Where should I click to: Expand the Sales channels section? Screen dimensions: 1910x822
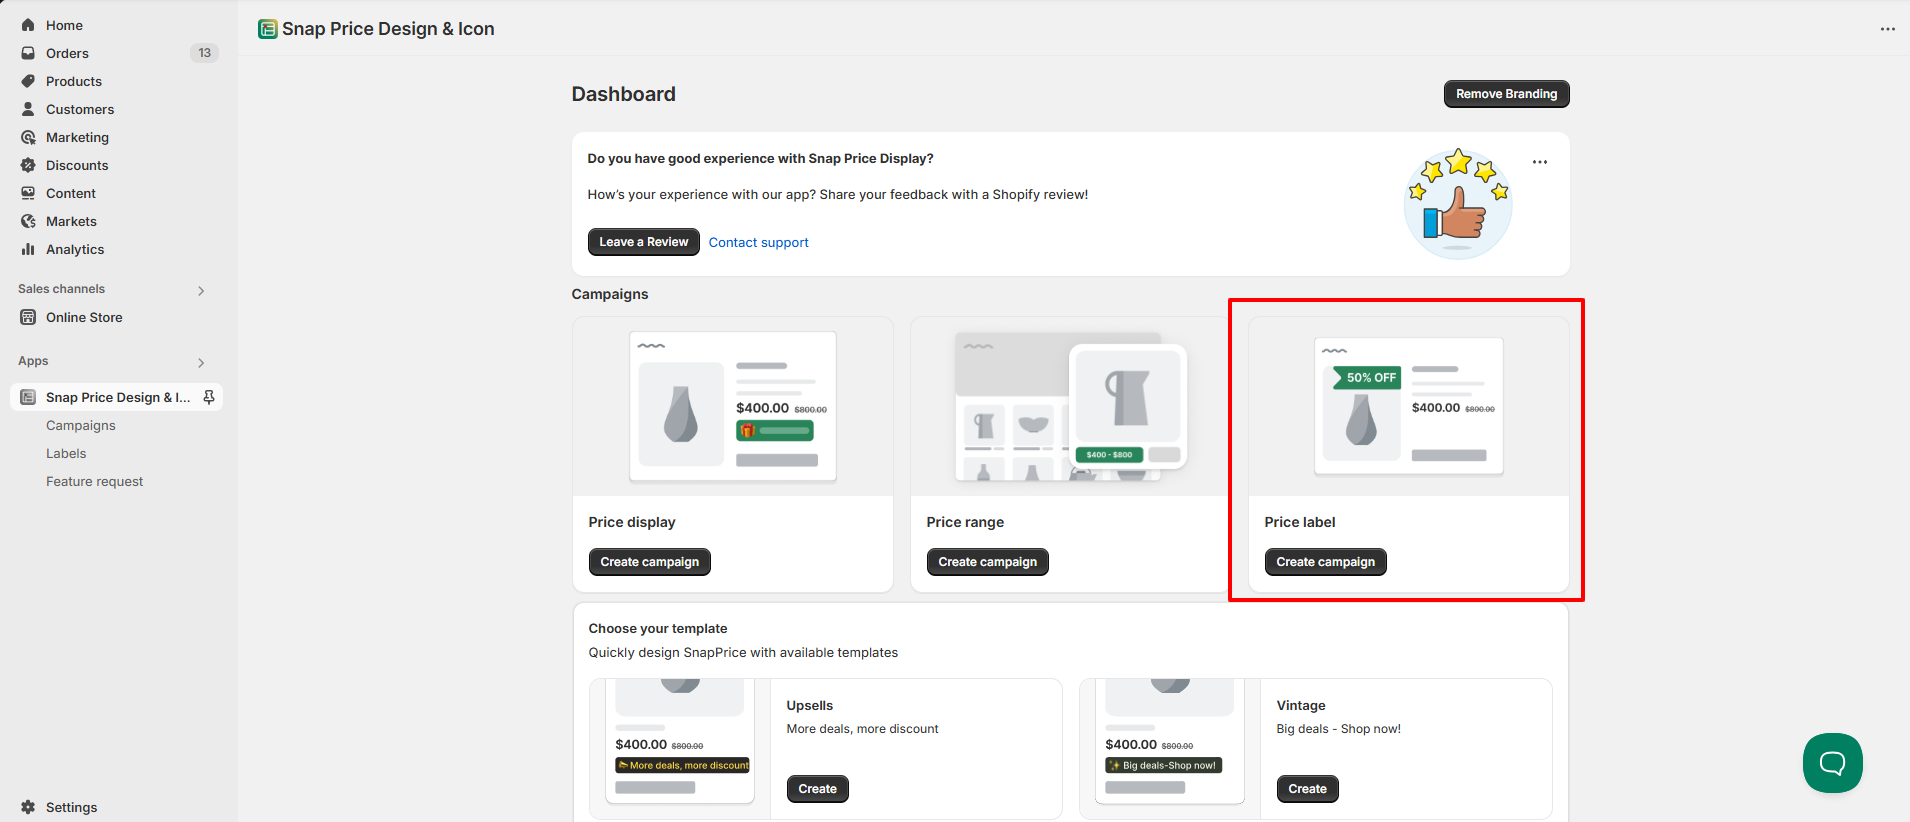click(x=201, y=291)
